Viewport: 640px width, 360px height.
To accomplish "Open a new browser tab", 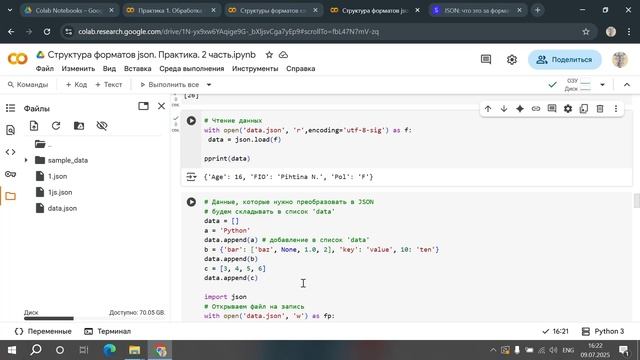I will [538, 11].
